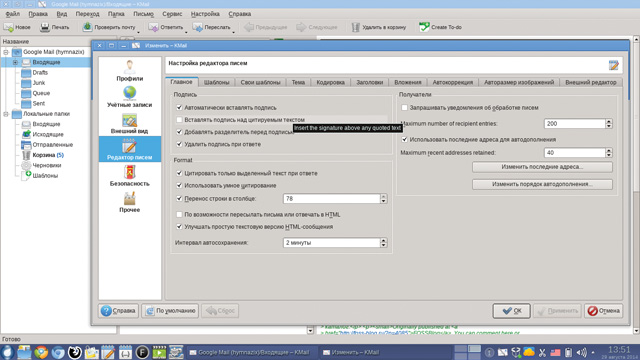
Task: Adjust the Перенос строки column spinner
Action: 383,199
